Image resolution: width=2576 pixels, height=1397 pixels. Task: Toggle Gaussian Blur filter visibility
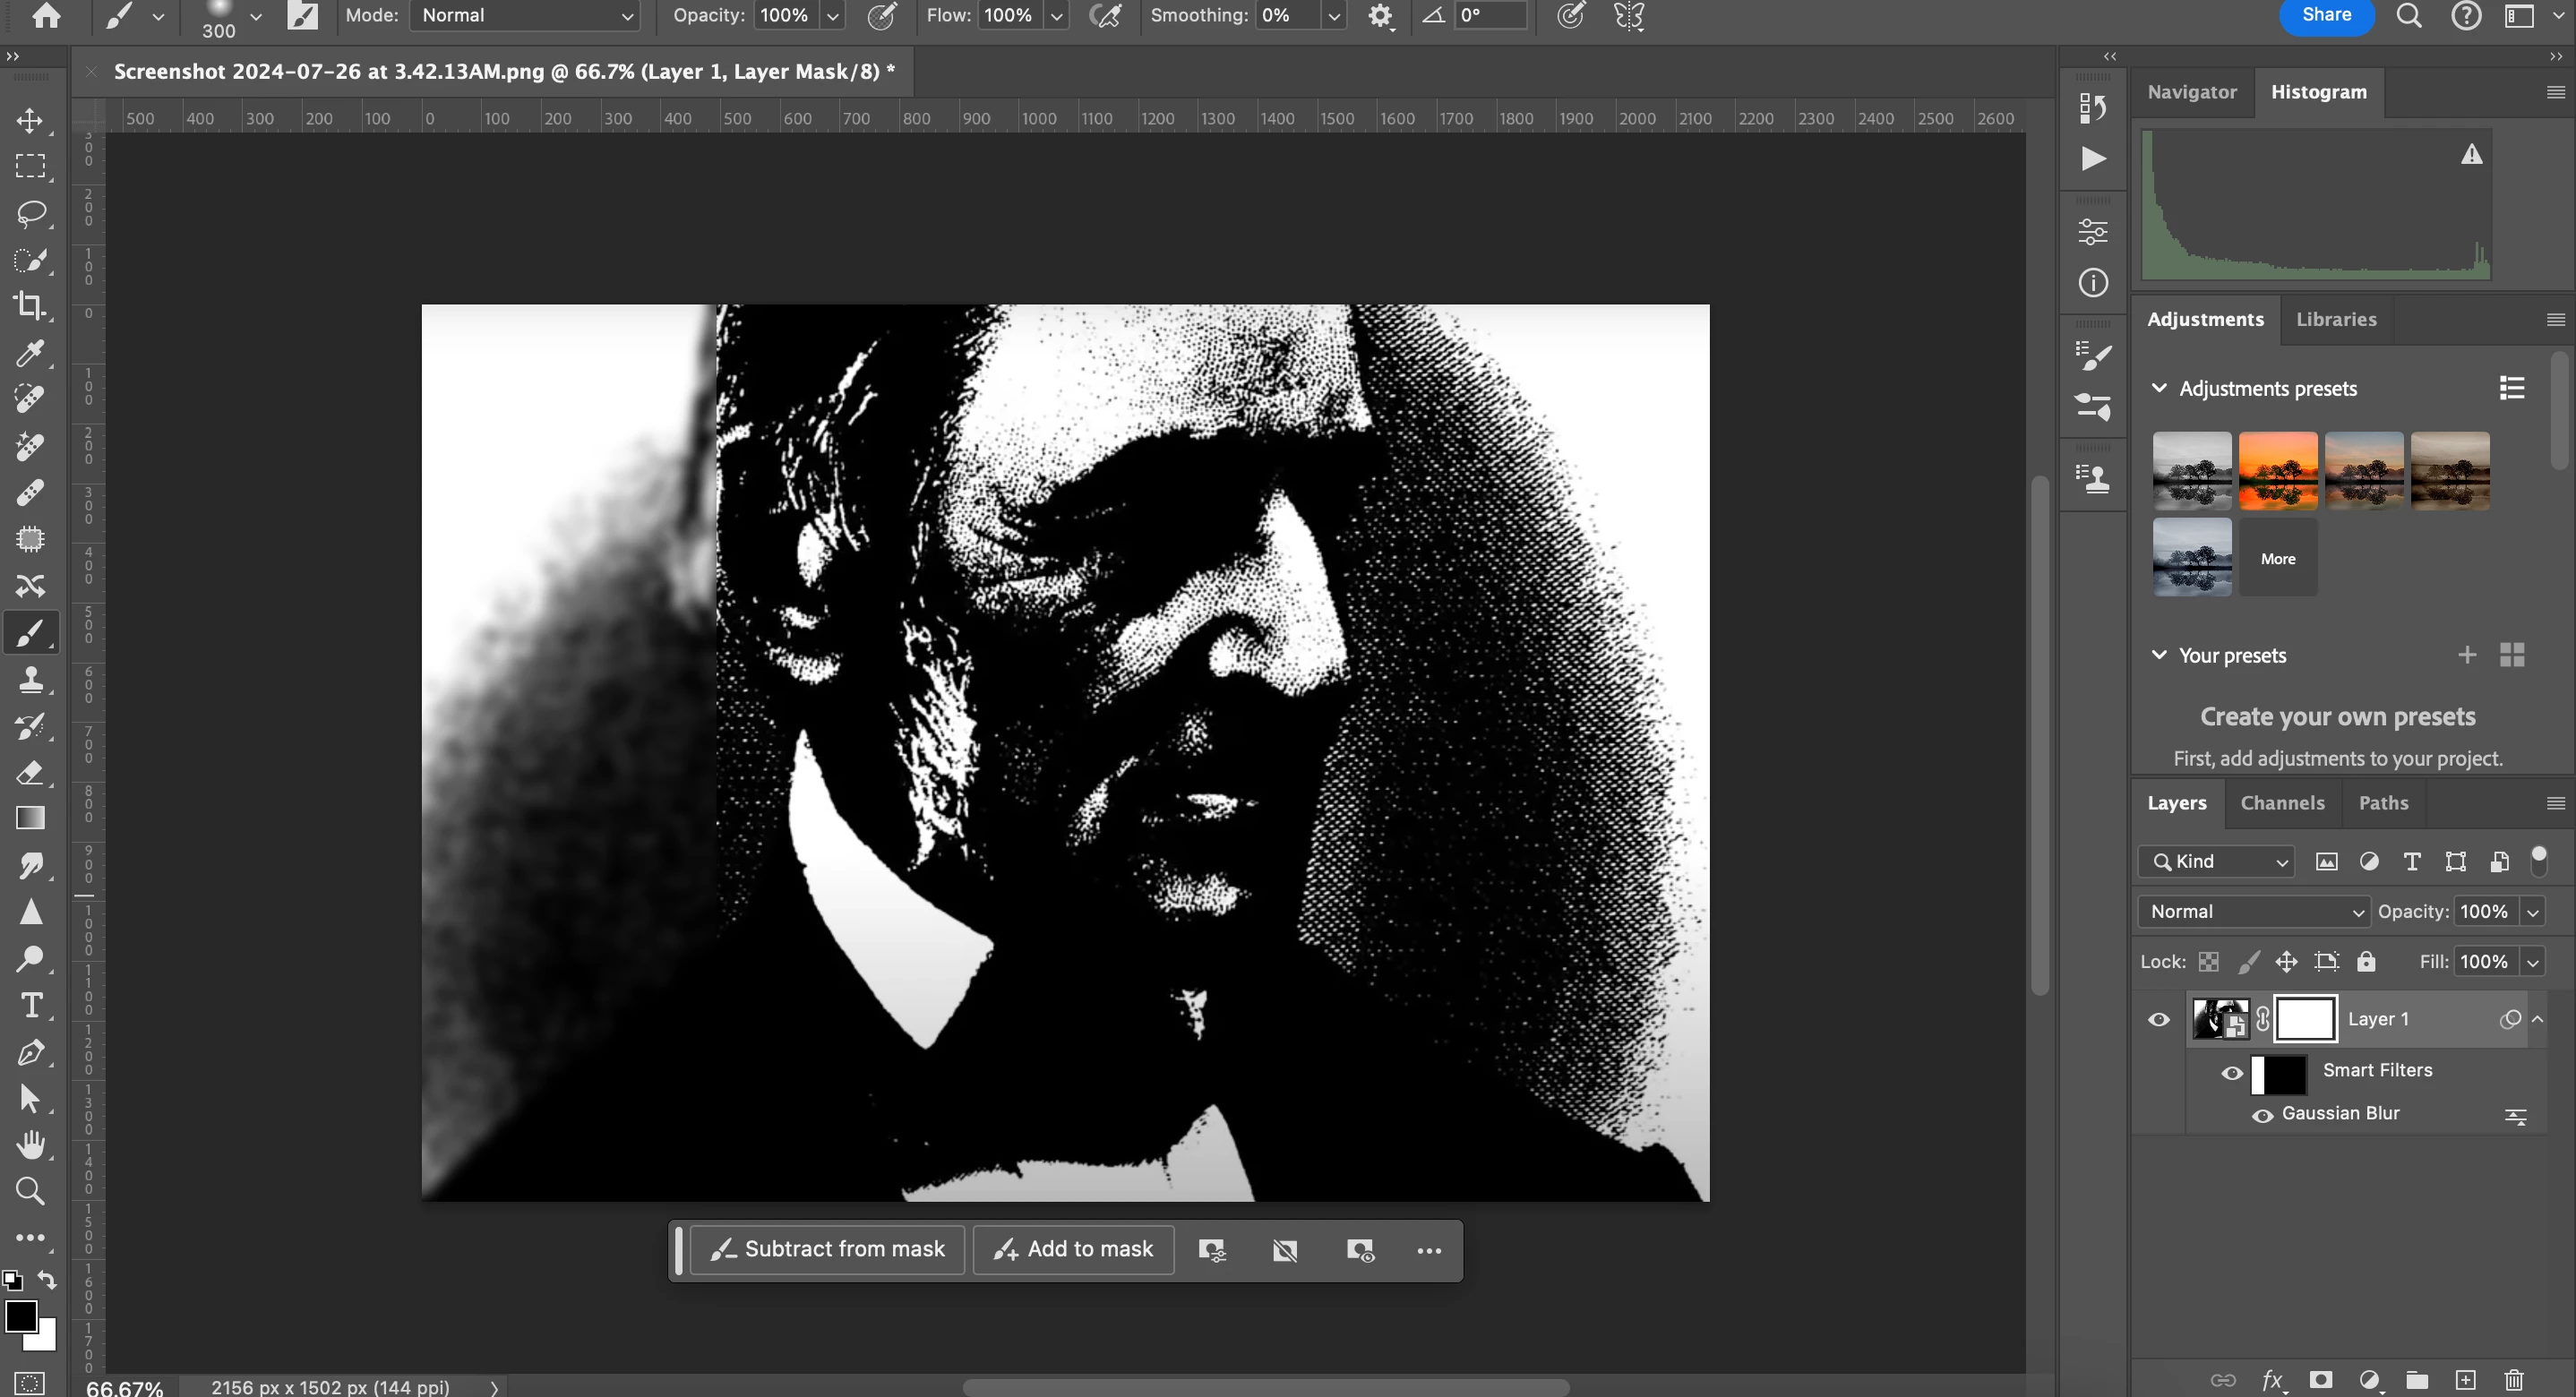(x=2262, y=1115)
